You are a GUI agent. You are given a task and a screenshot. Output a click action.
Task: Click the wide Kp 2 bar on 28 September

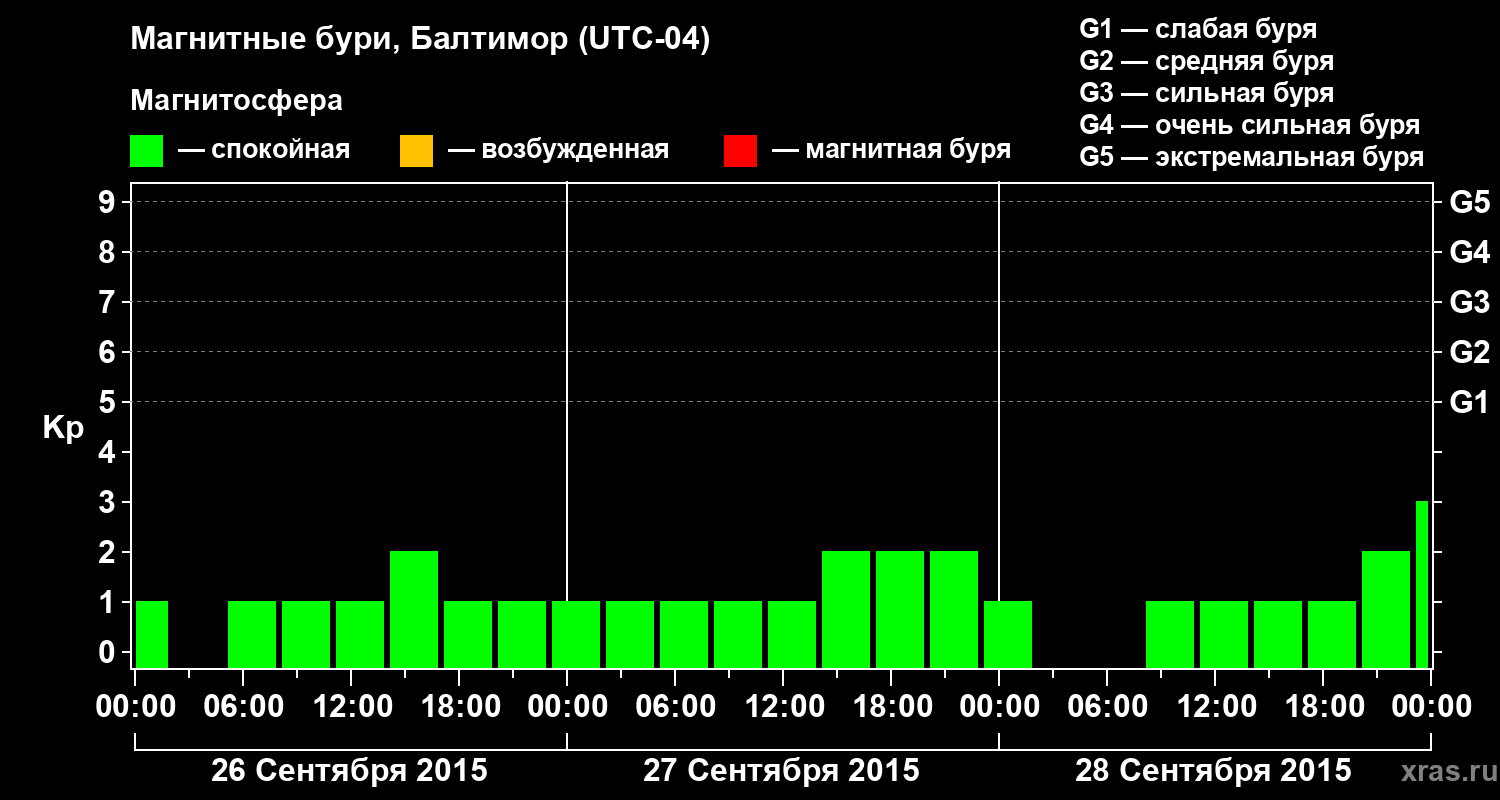coord(1386,609)
